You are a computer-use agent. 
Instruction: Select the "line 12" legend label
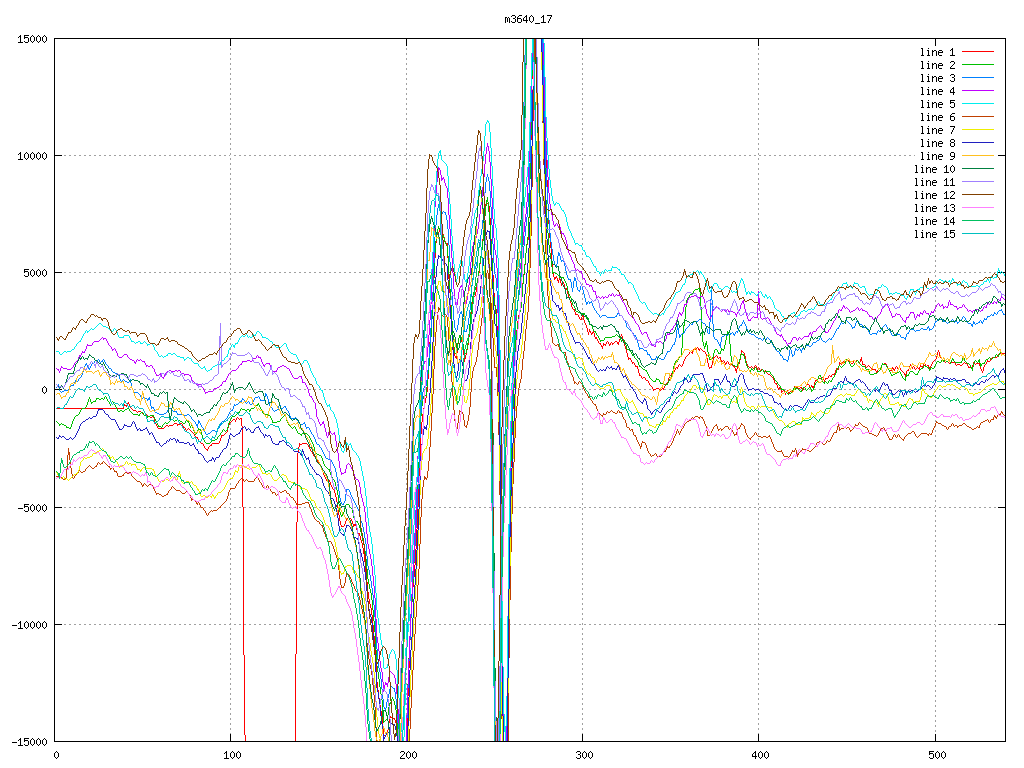coord(935,195)
